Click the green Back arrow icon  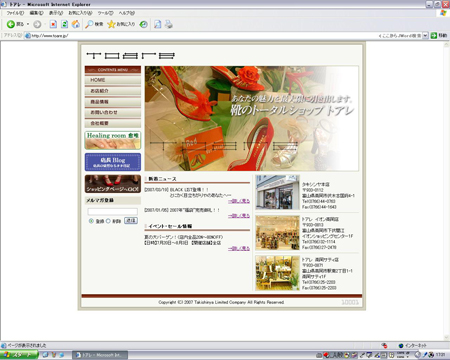tap(10, 24)
